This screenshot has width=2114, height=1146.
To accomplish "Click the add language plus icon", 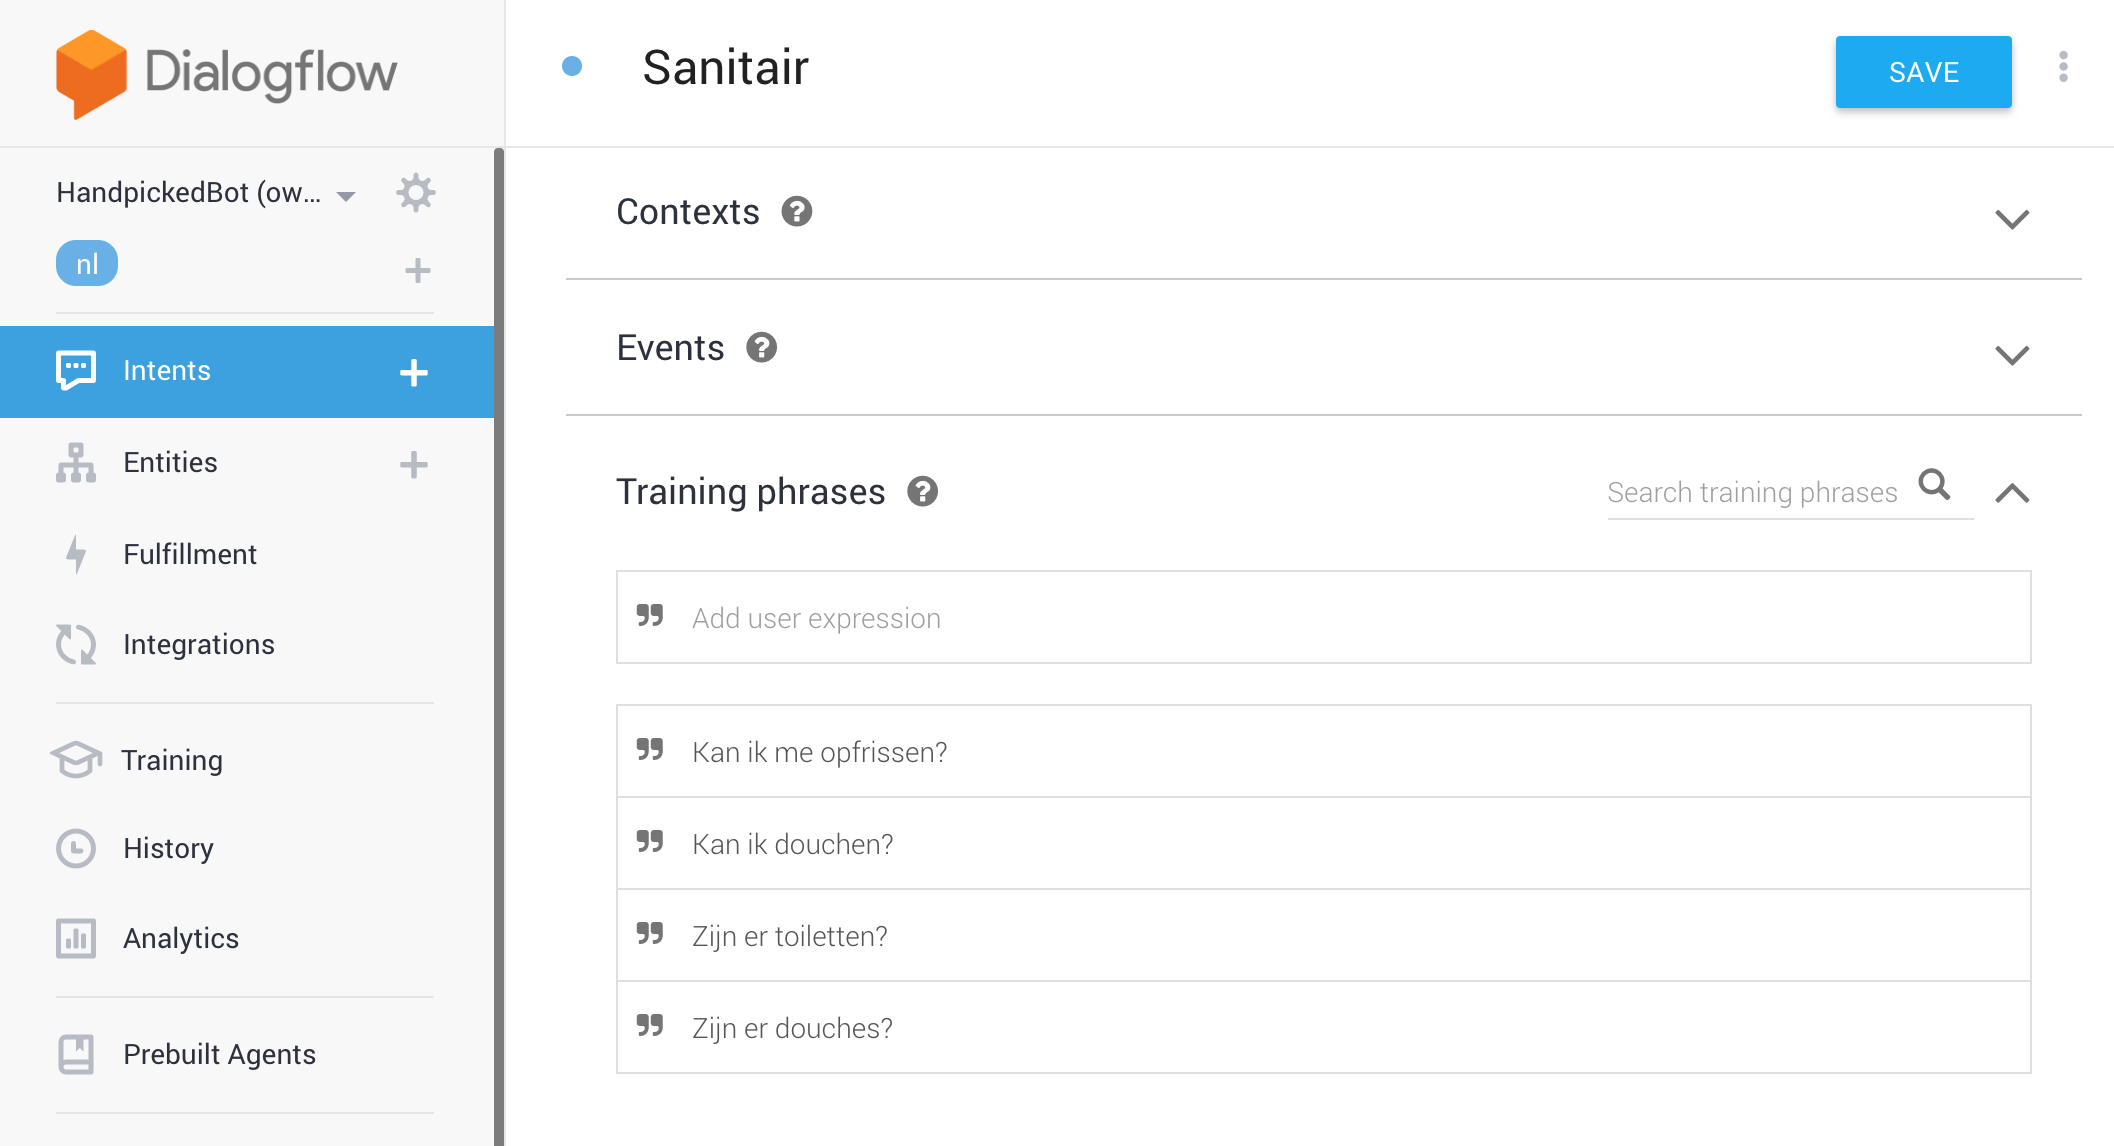I will pyautogui.click(x=417, y=270).
